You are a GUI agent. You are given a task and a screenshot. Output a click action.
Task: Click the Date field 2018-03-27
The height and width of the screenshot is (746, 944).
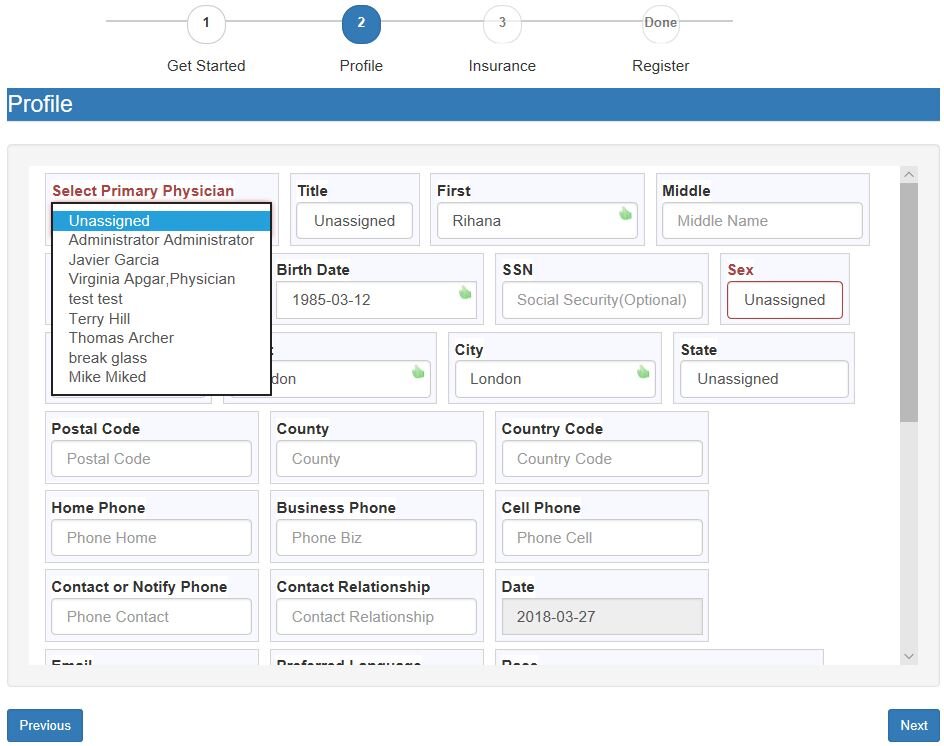602,617
